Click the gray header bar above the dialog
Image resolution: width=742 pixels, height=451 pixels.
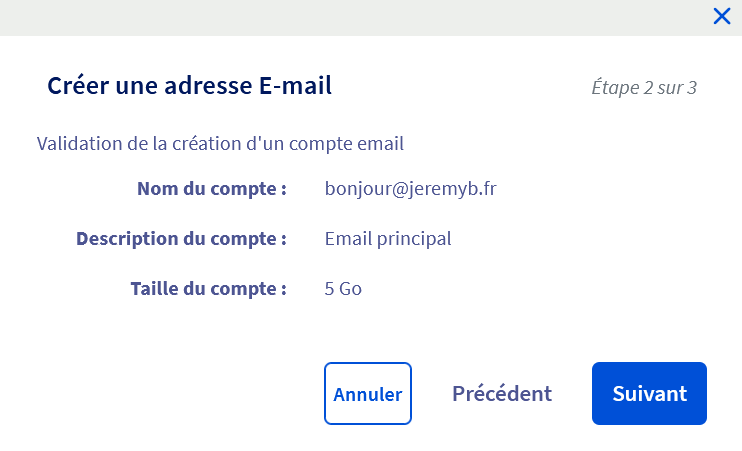point(350,17)
